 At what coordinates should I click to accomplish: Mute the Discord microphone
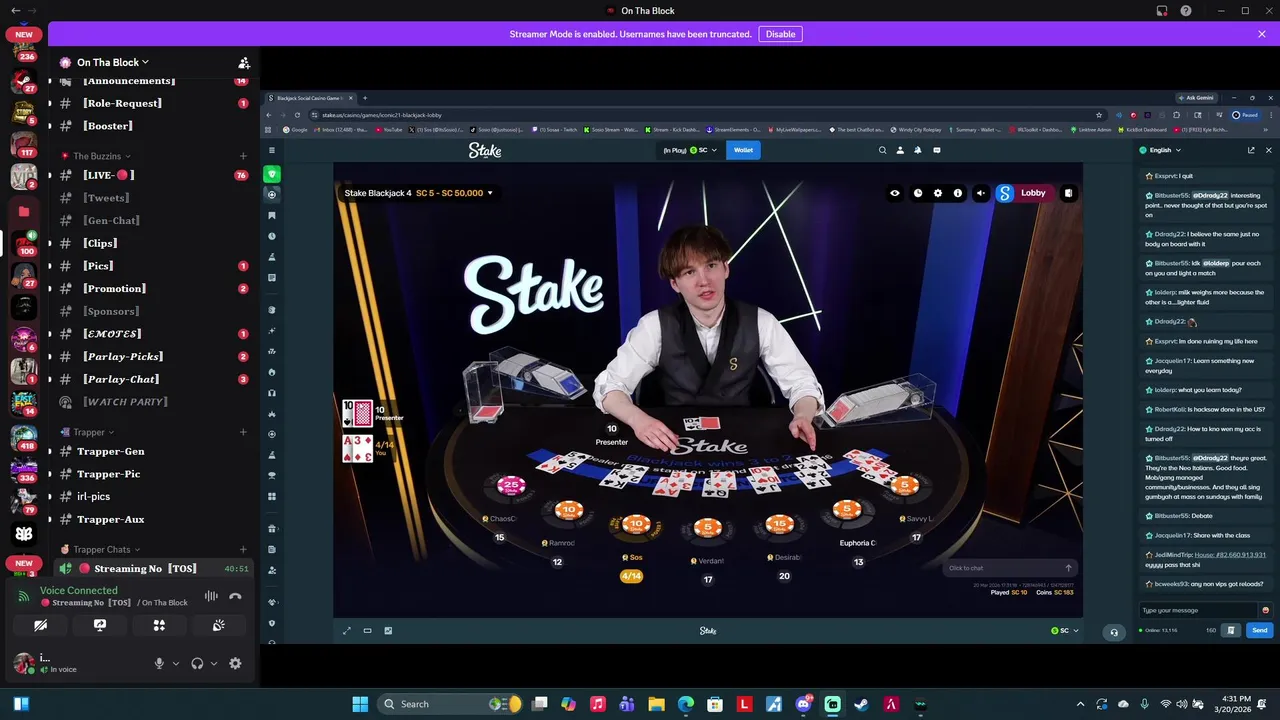point(159,663)
